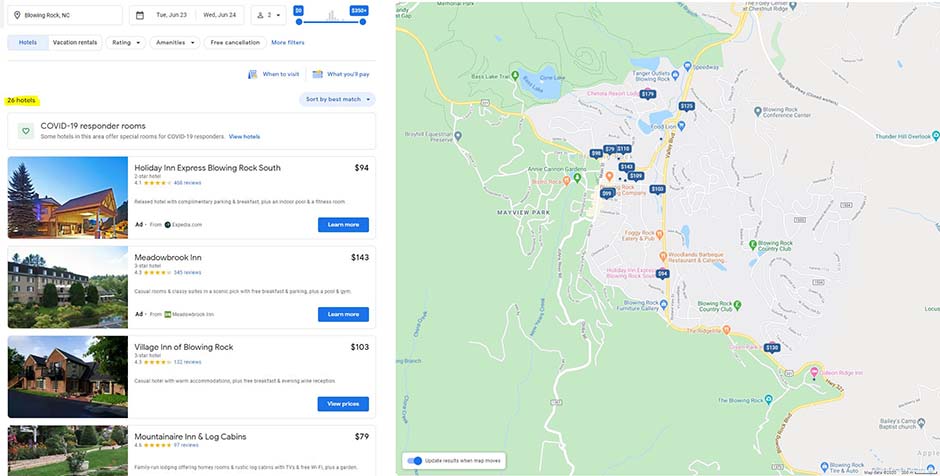Click the When to visit chart icon
Viewport: 940px width, 476px height.
click(x=253, y=74)
